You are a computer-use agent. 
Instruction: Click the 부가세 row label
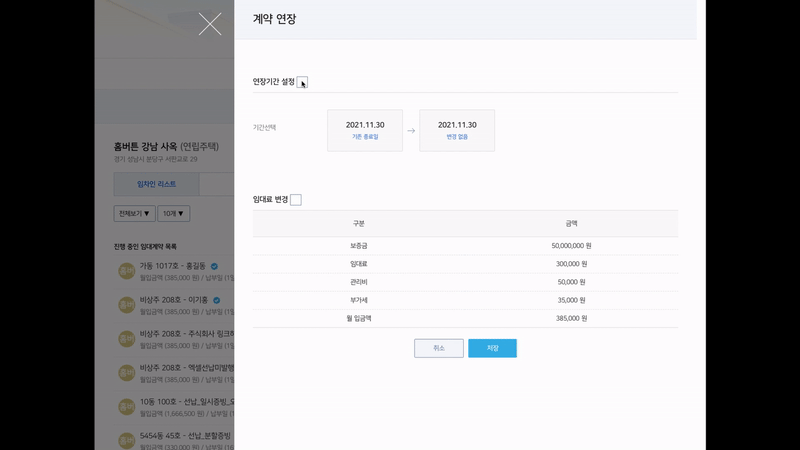click(x=359, y=300)
